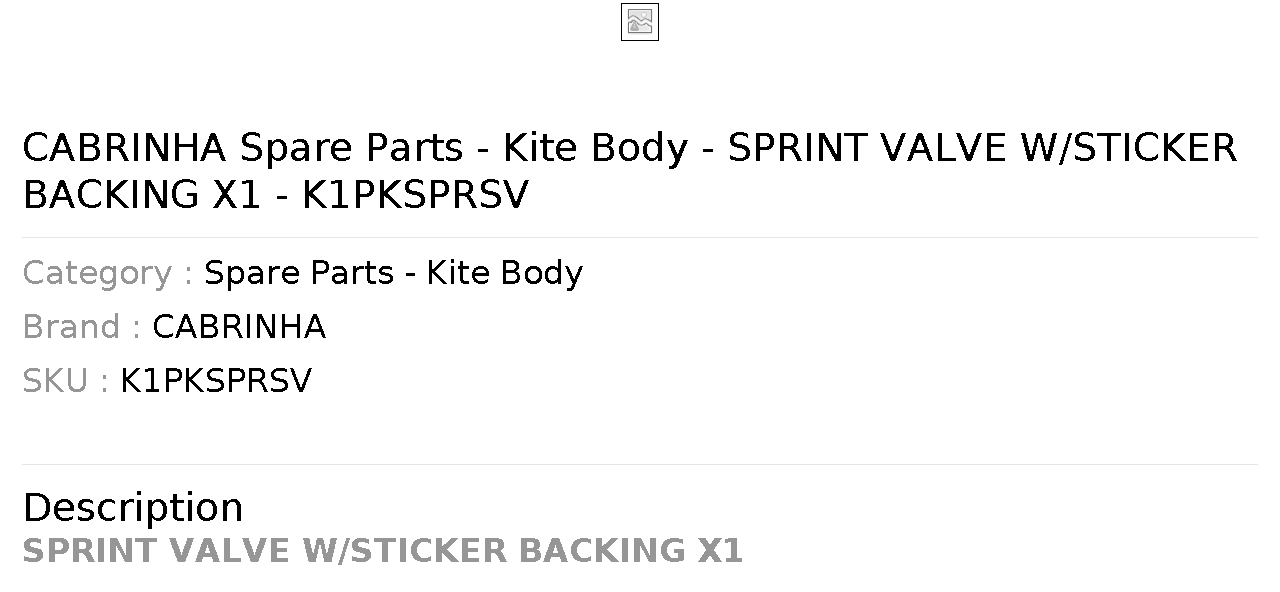This screenshot has width=1280, height=592.
Task: Click the broken product image placeholder icon
Action: pos(640,22)
